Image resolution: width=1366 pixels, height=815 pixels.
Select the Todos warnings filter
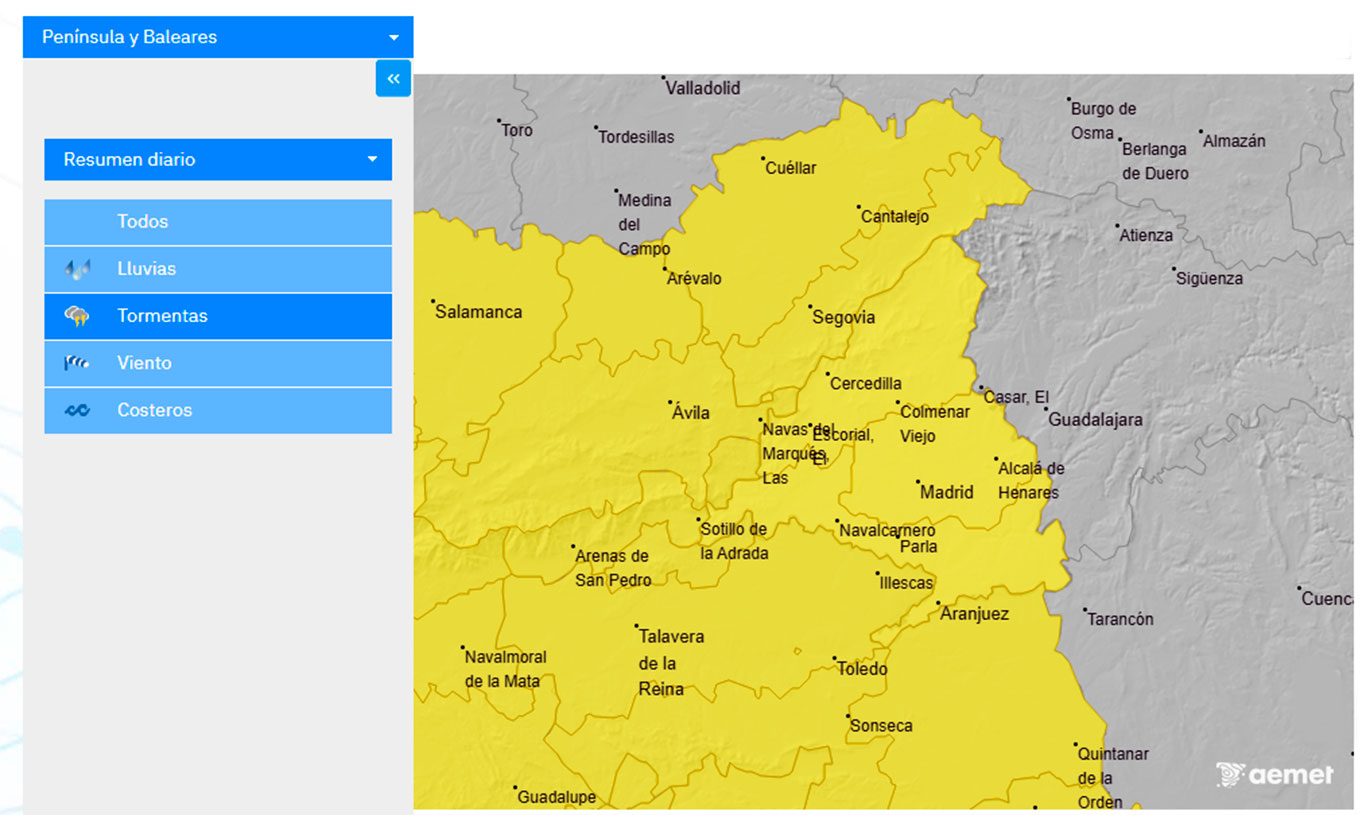pyautogui.click(x=218, y=222)
